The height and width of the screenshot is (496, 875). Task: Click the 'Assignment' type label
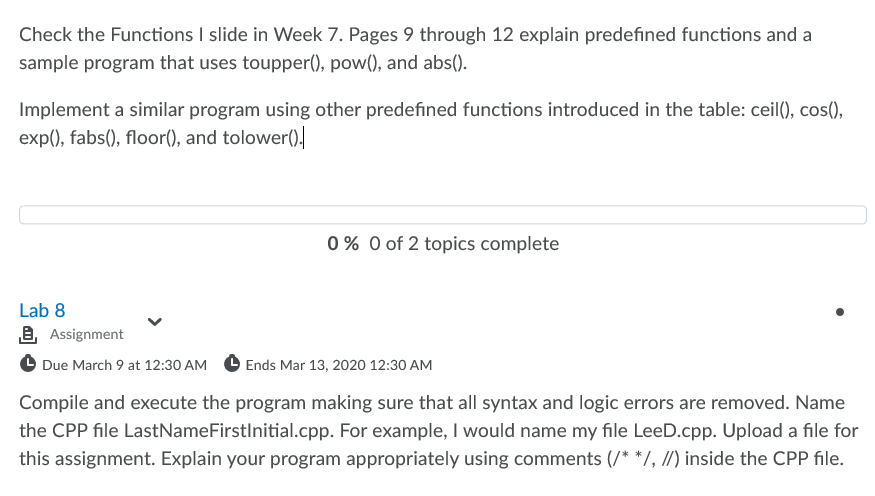click(x=86, y=334)
